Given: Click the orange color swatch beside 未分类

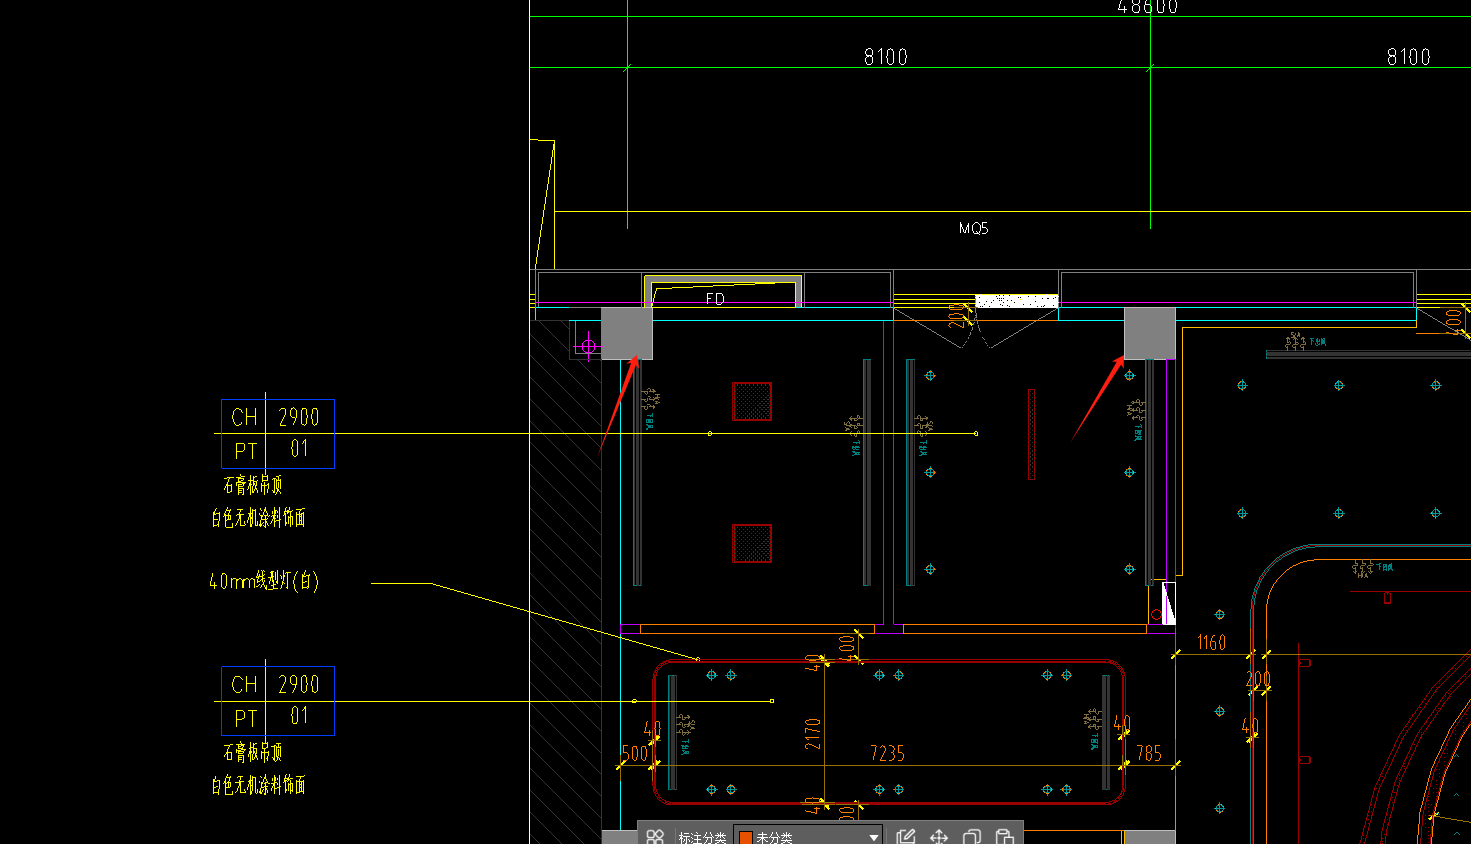Looking at the screenshot, I should tap(745, 838).
